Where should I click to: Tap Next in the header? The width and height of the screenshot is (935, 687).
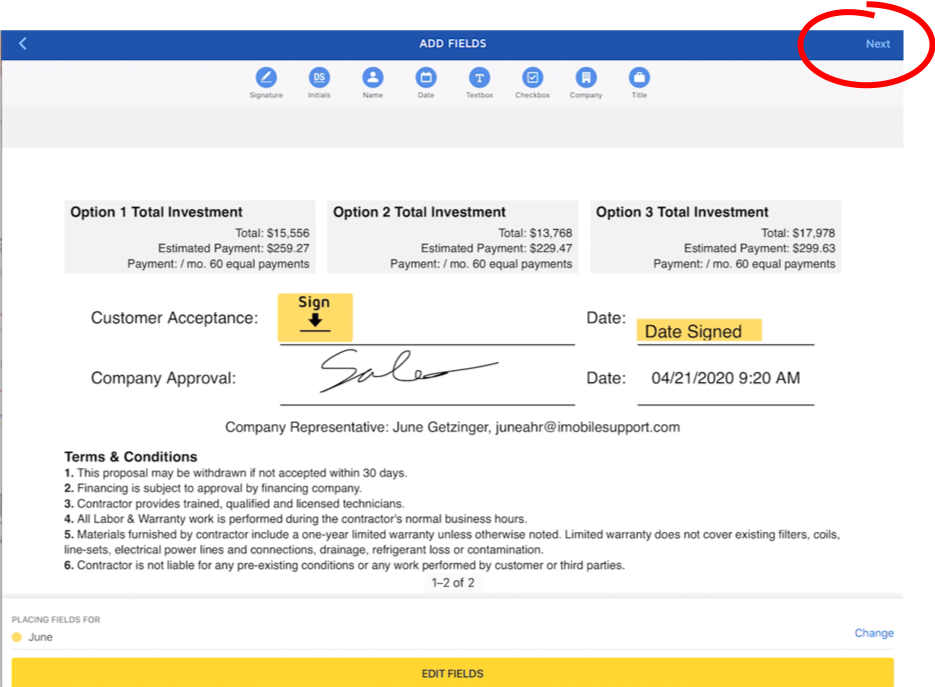click(878, 44)
